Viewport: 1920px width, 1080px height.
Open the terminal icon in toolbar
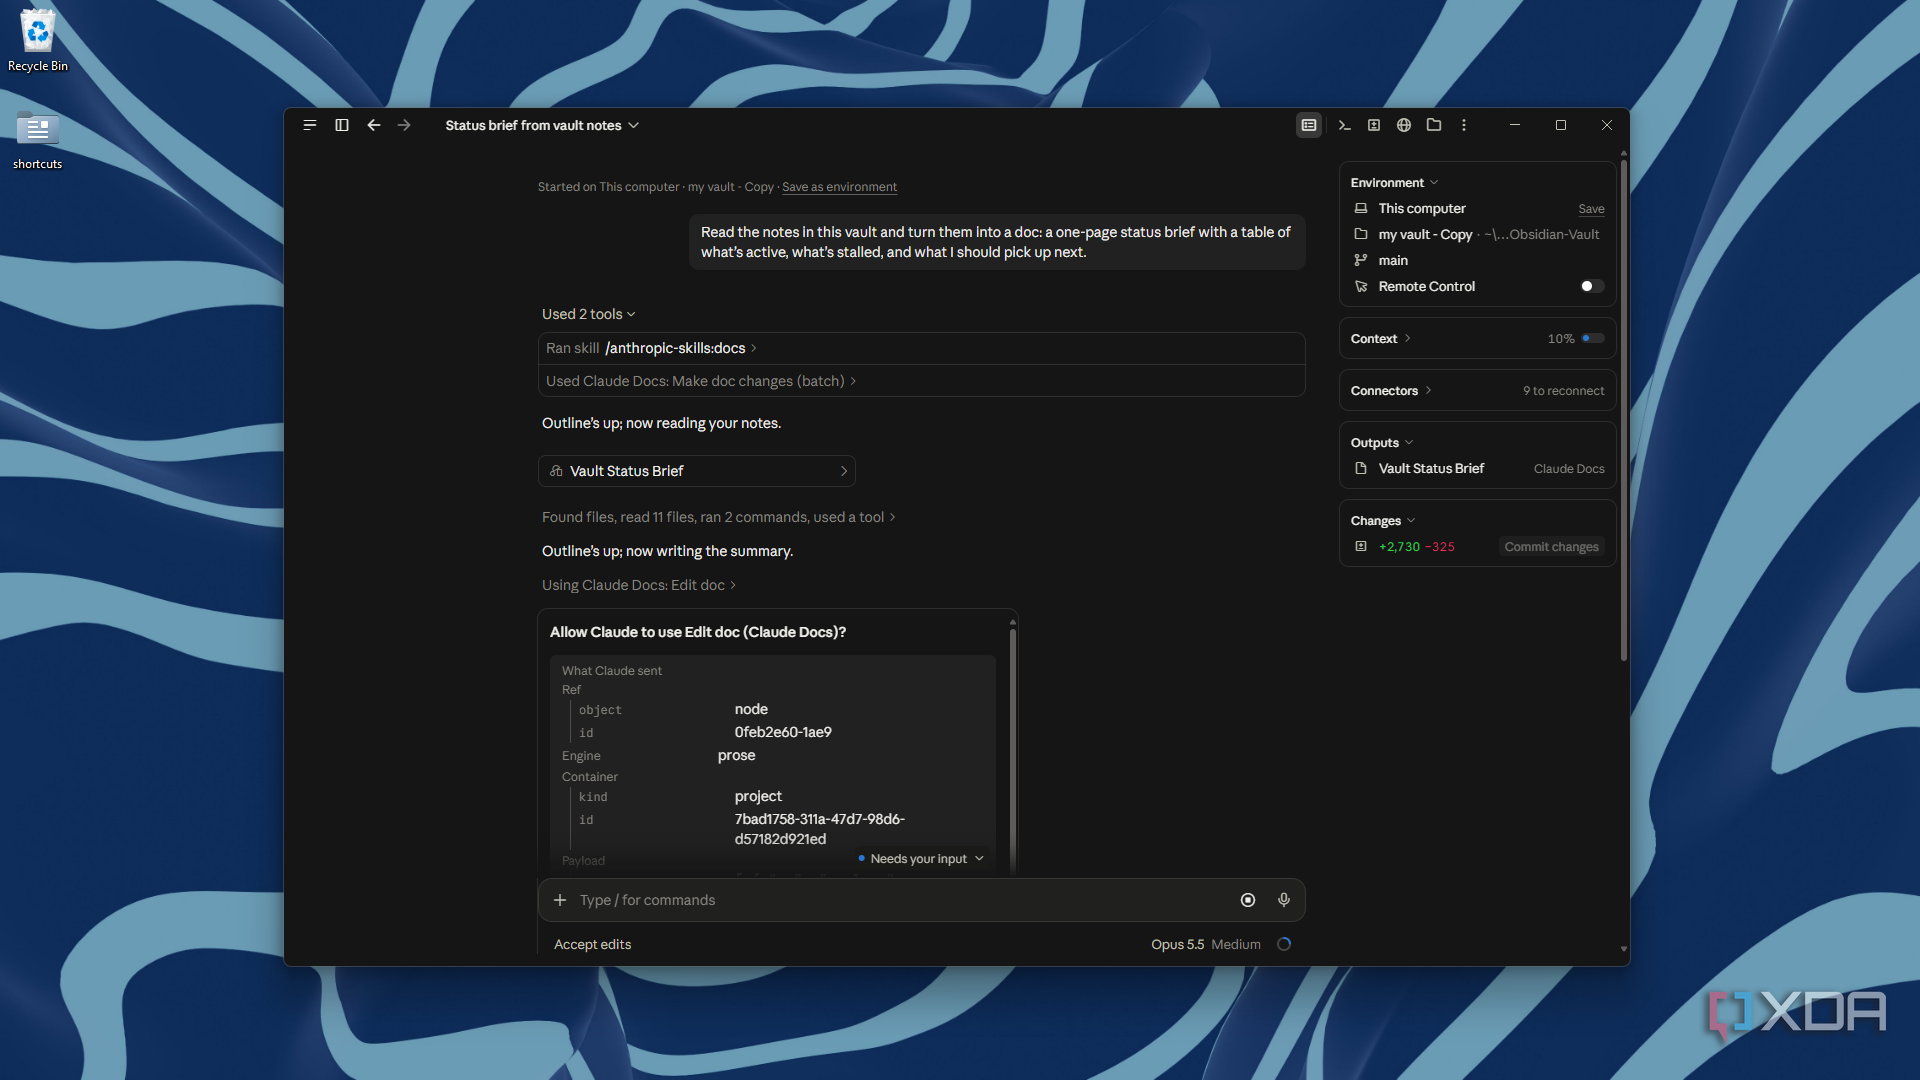[1344, 125]
